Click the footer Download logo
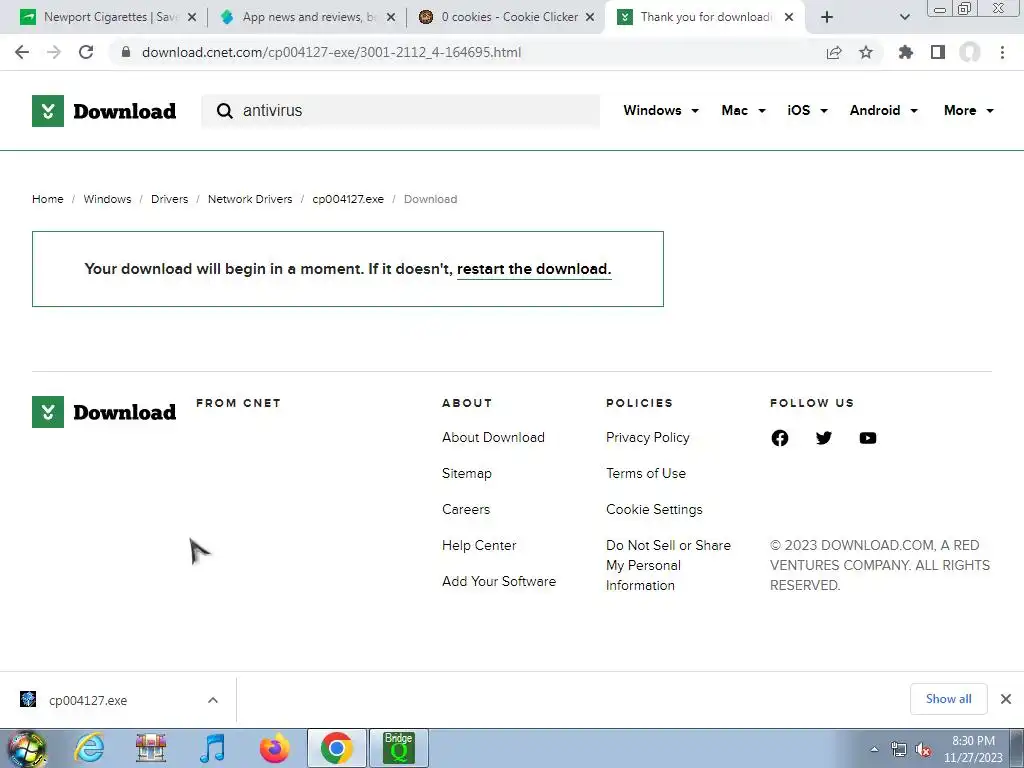The width and height of the screenshot is (1024, 768). pyautogui.click(x=104, y=412)
